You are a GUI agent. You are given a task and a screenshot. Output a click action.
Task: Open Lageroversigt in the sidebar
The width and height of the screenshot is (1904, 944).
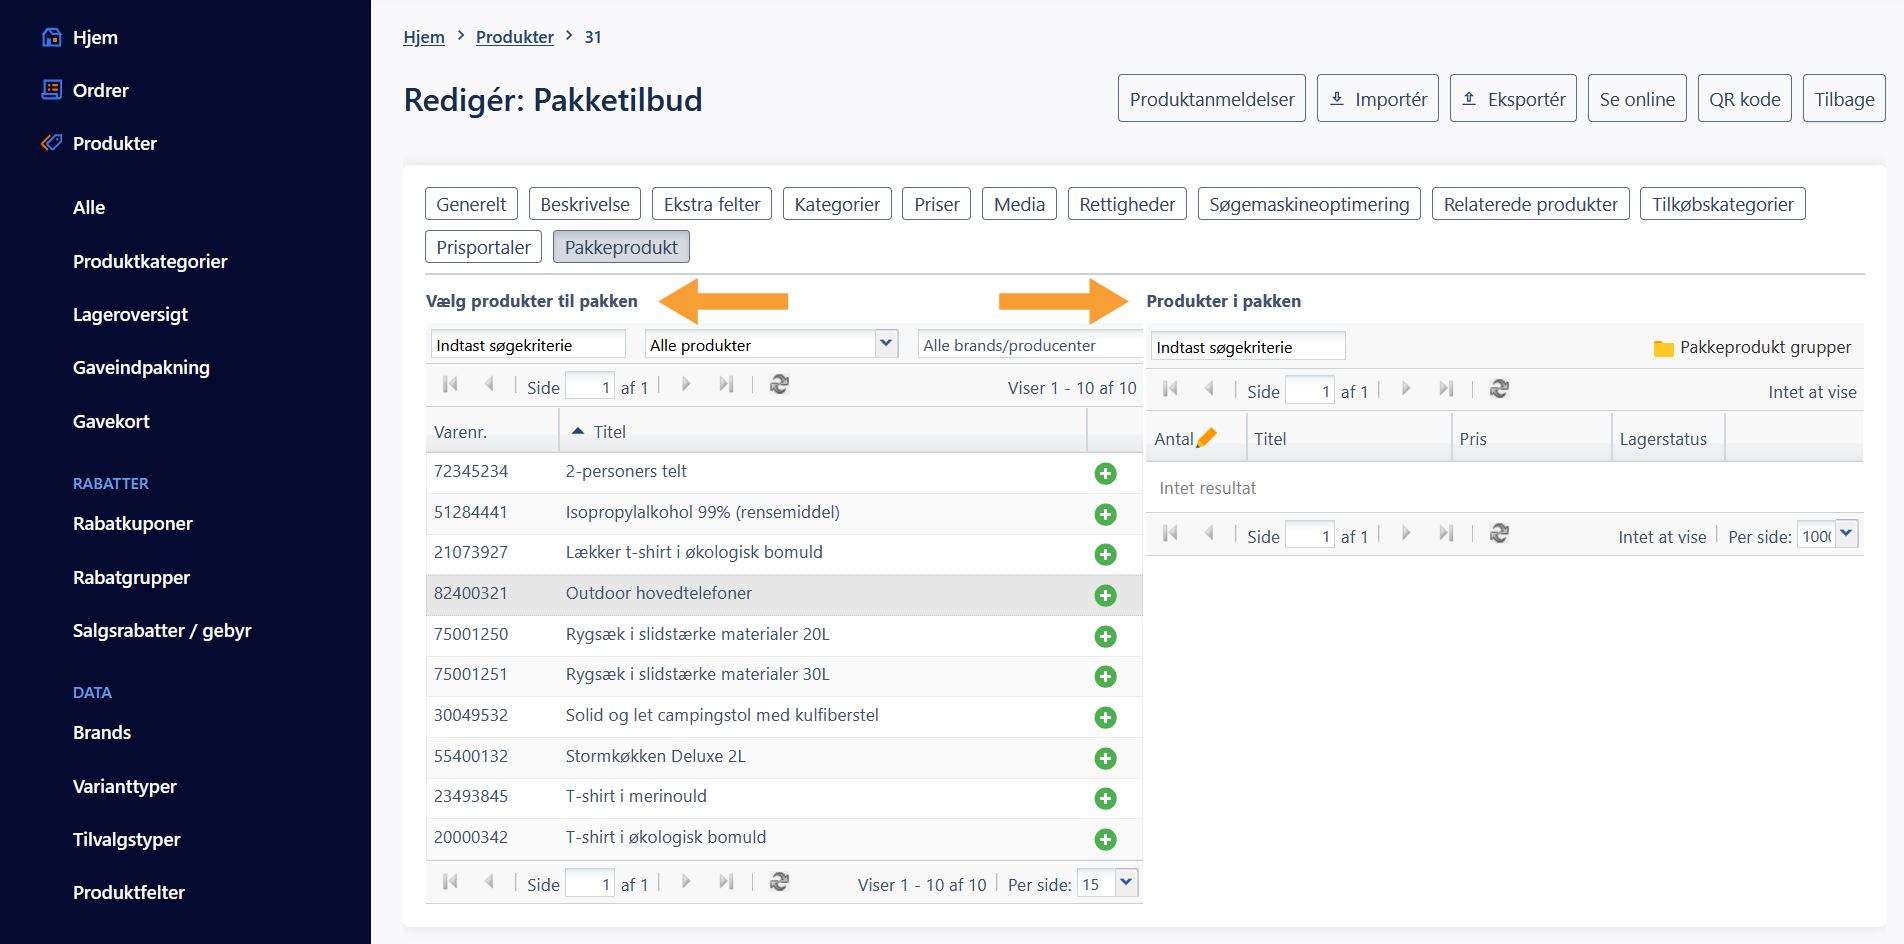[130, 314]
